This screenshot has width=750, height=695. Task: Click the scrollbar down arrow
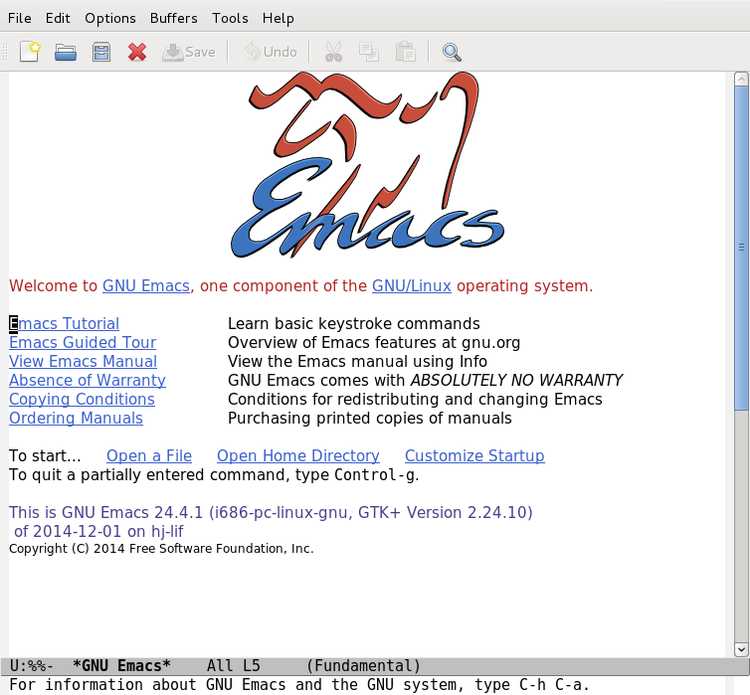click(x=741, y=650)
